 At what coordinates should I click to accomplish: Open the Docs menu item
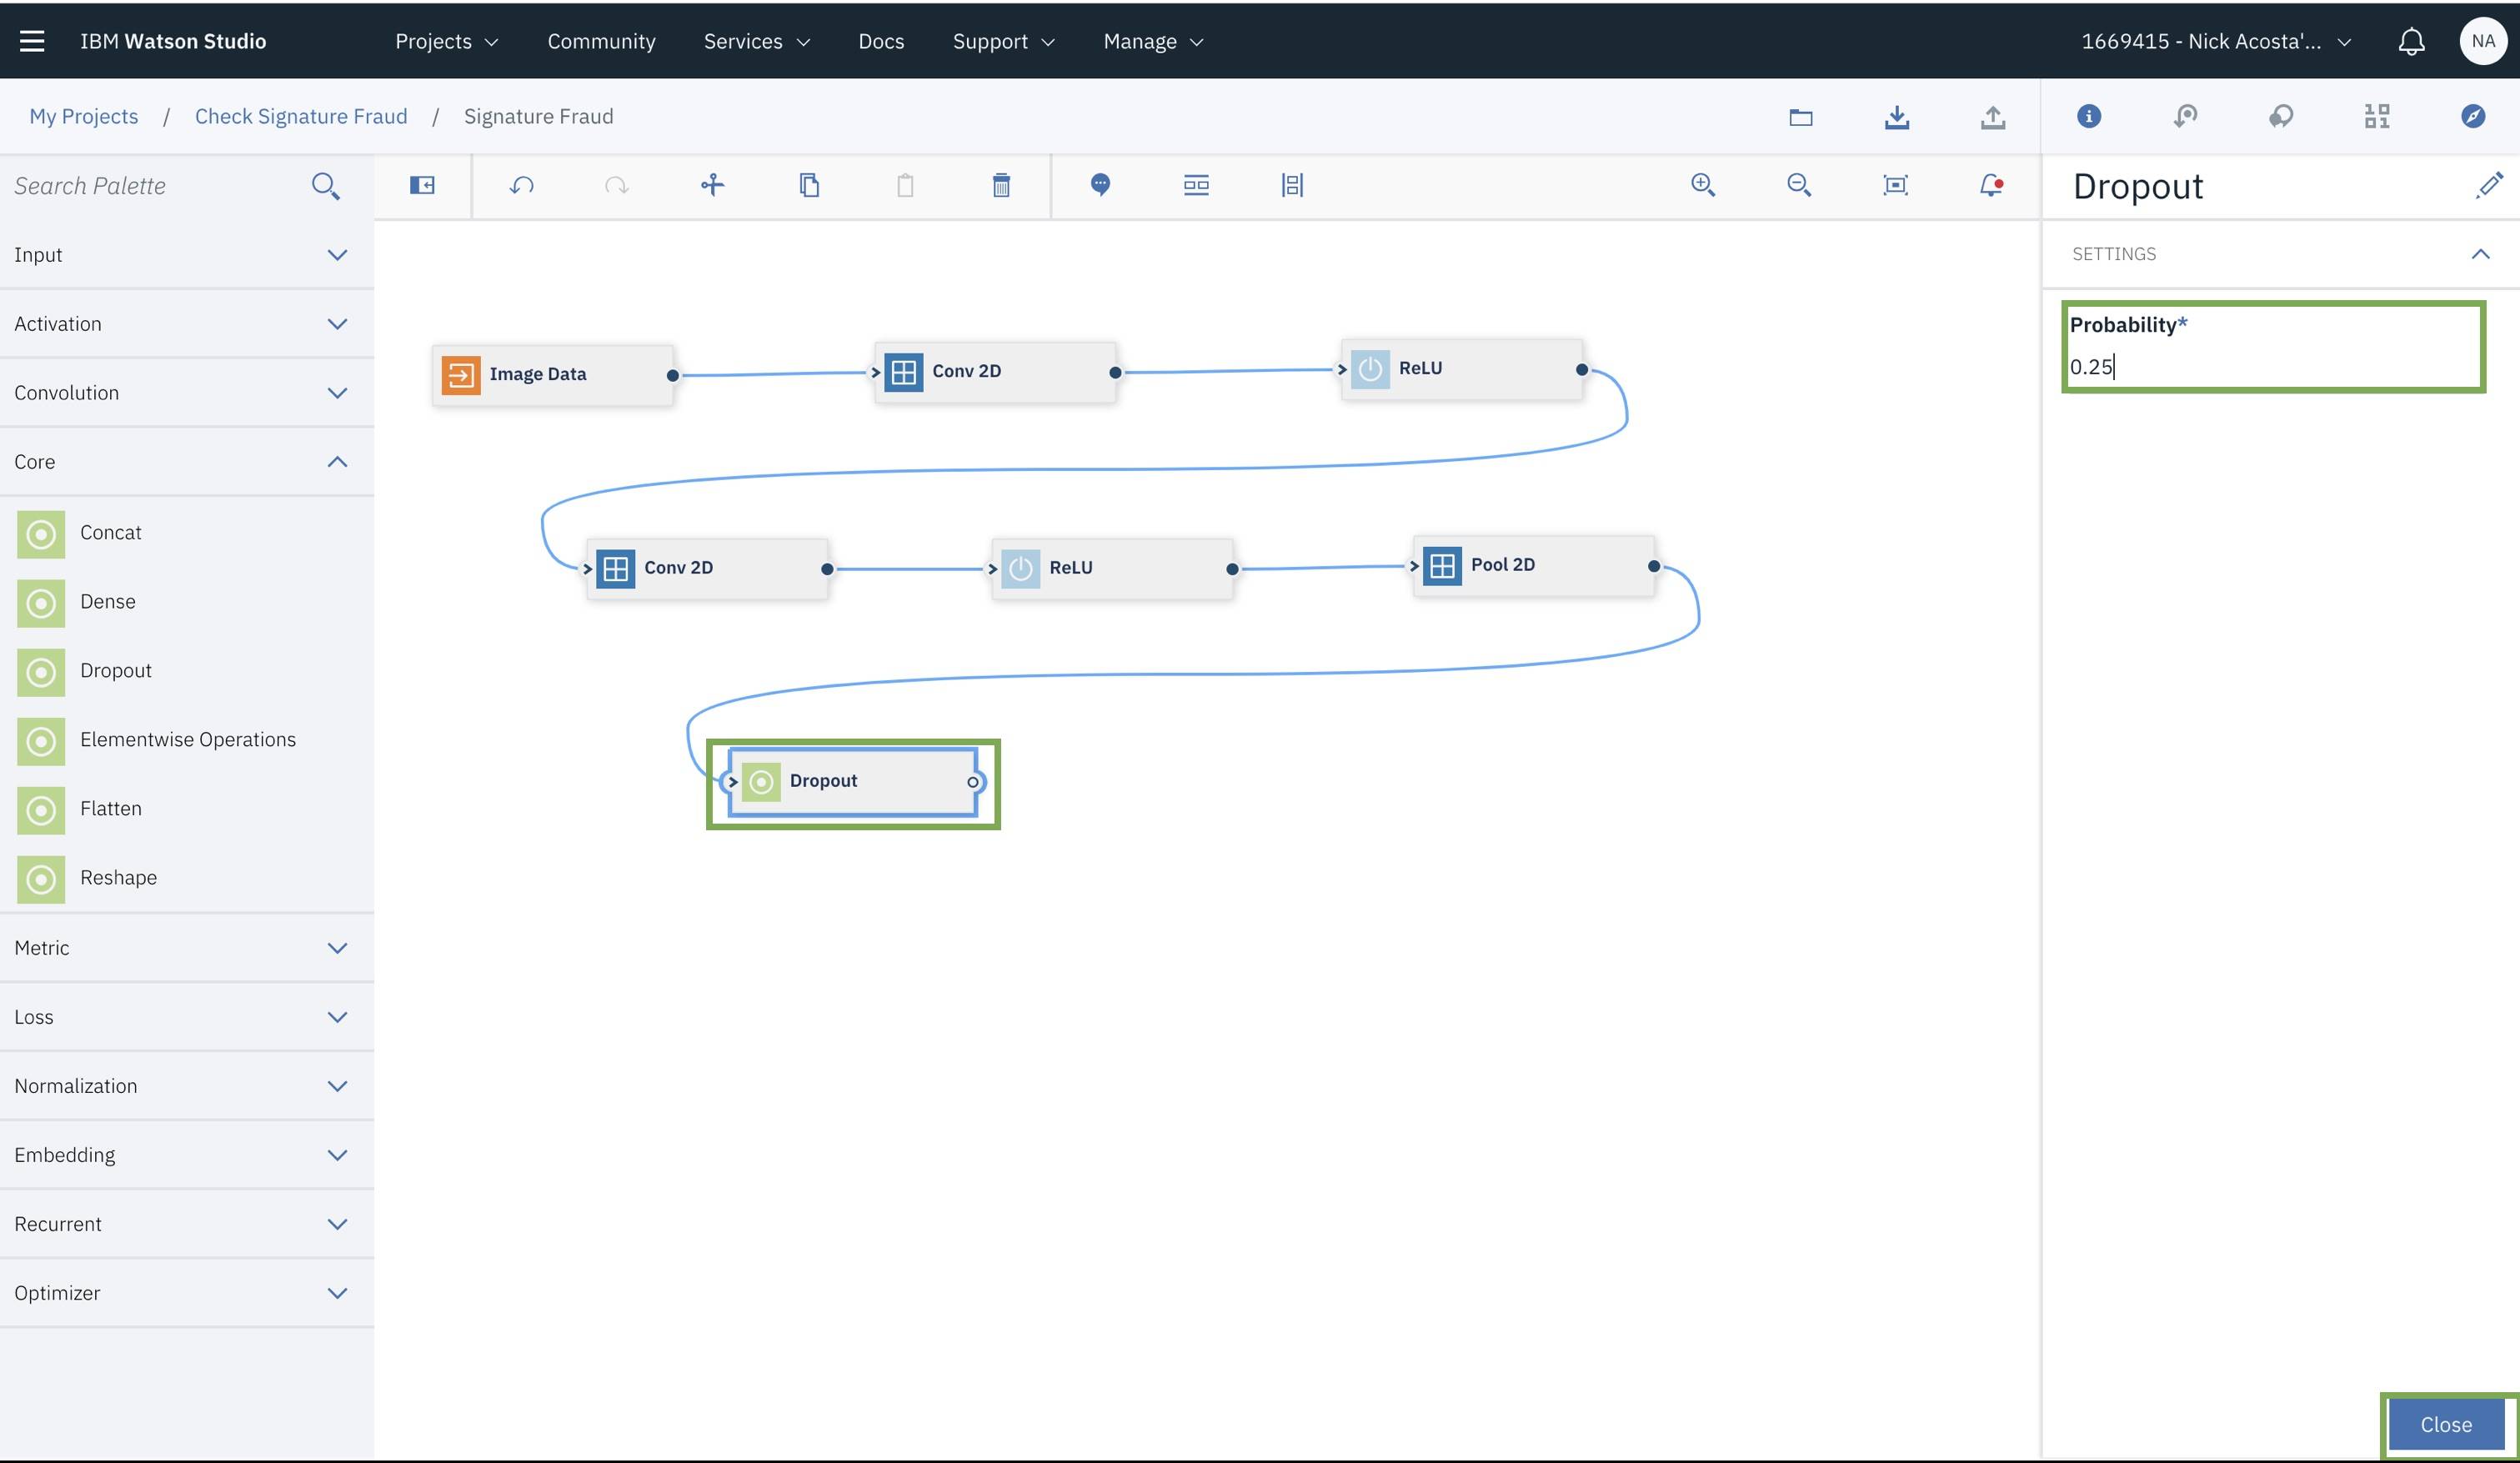(881, 41)
